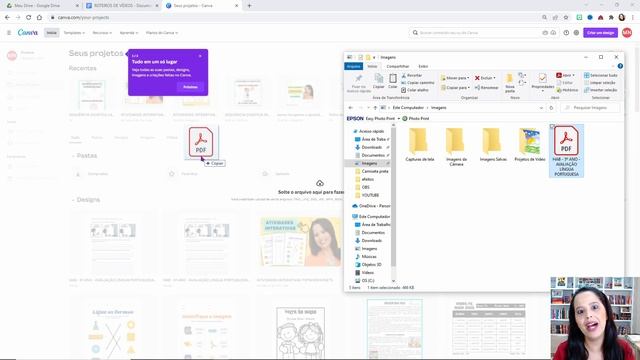Viewport: 640px width, 360px height.
Task: Select the Projetos de Vídeo folder
Action: click(529, 145)
